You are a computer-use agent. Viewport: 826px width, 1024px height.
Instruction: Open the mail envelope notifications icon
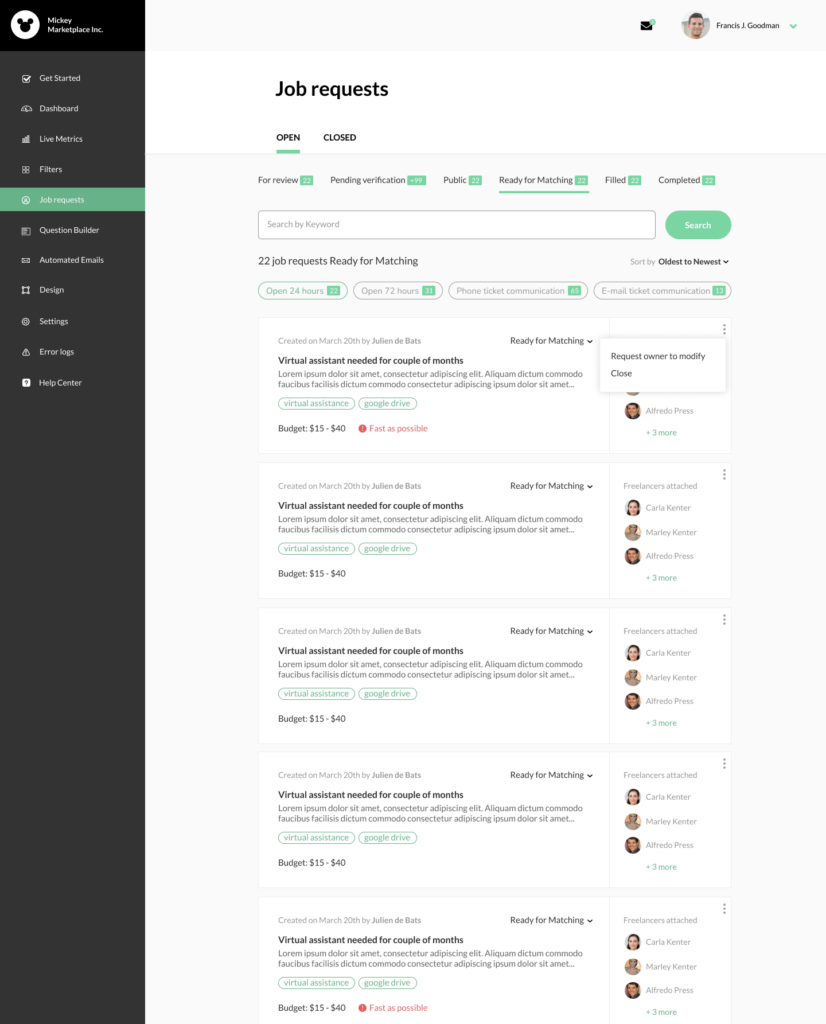pos(646,26)
